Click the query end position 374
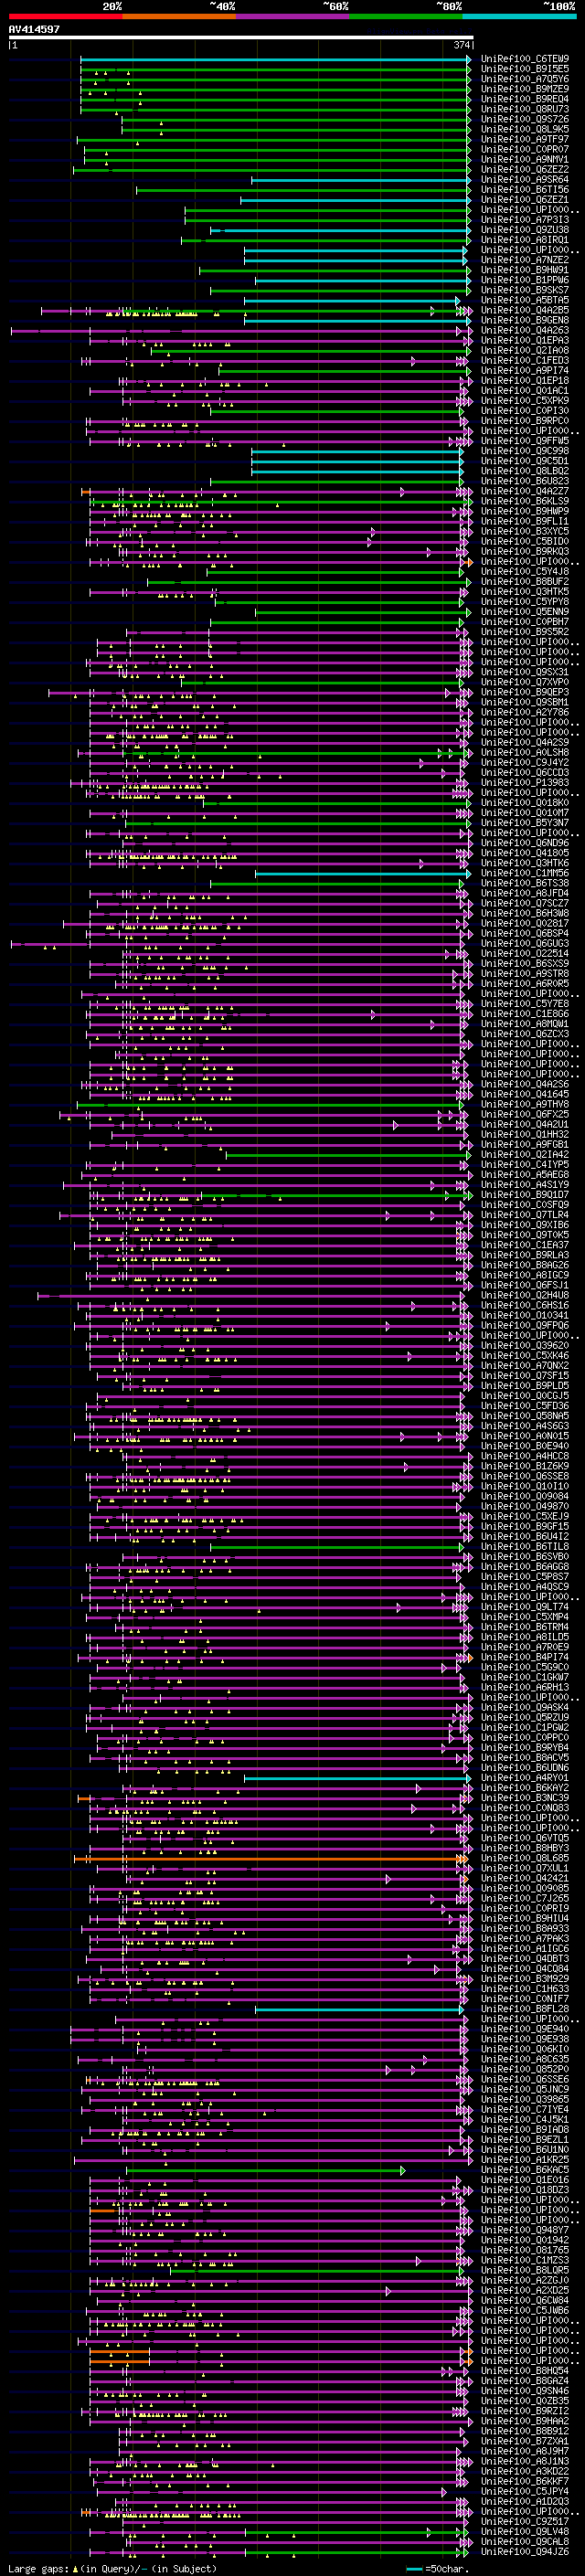This screenshot has width=585, height=2576. pos(461,45)
